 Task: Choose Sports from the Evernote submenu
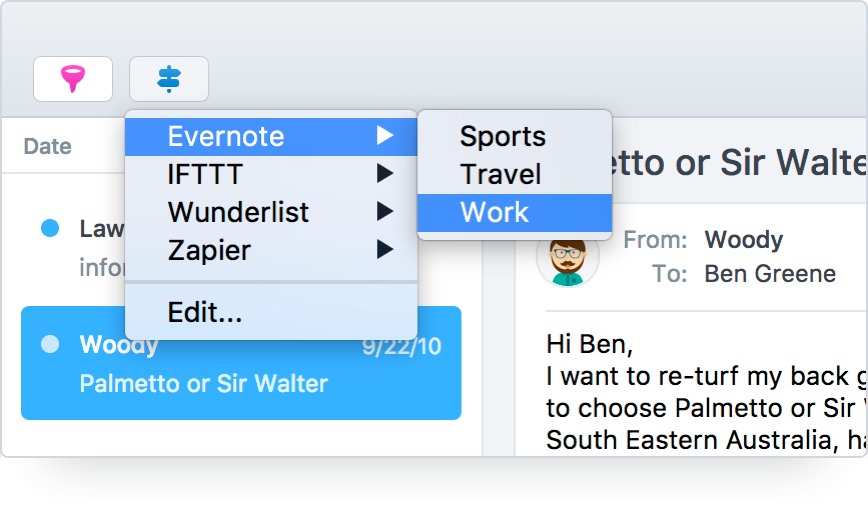(x=502, y=136)
